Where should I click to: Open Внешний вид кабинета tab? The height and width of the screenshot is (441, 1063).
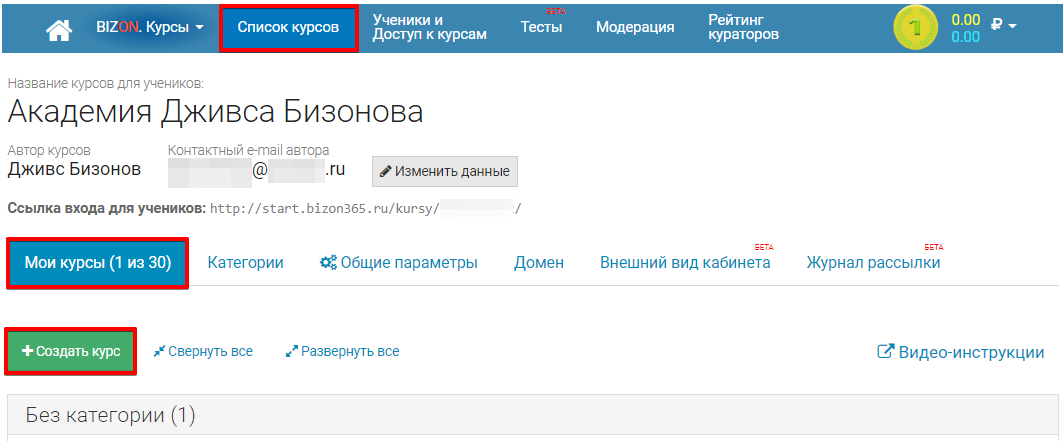(685, 263)
